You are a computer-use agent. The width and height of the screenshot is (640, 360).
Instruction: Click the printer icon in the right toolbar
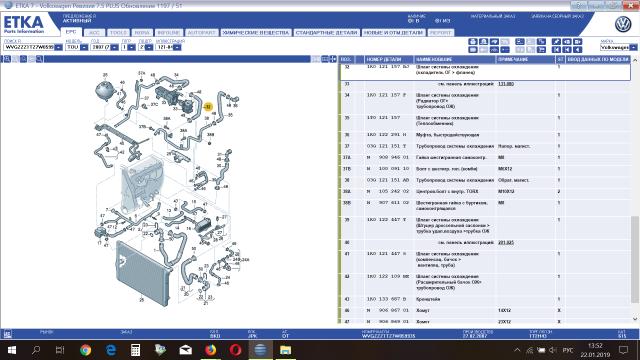pos(473,42)
